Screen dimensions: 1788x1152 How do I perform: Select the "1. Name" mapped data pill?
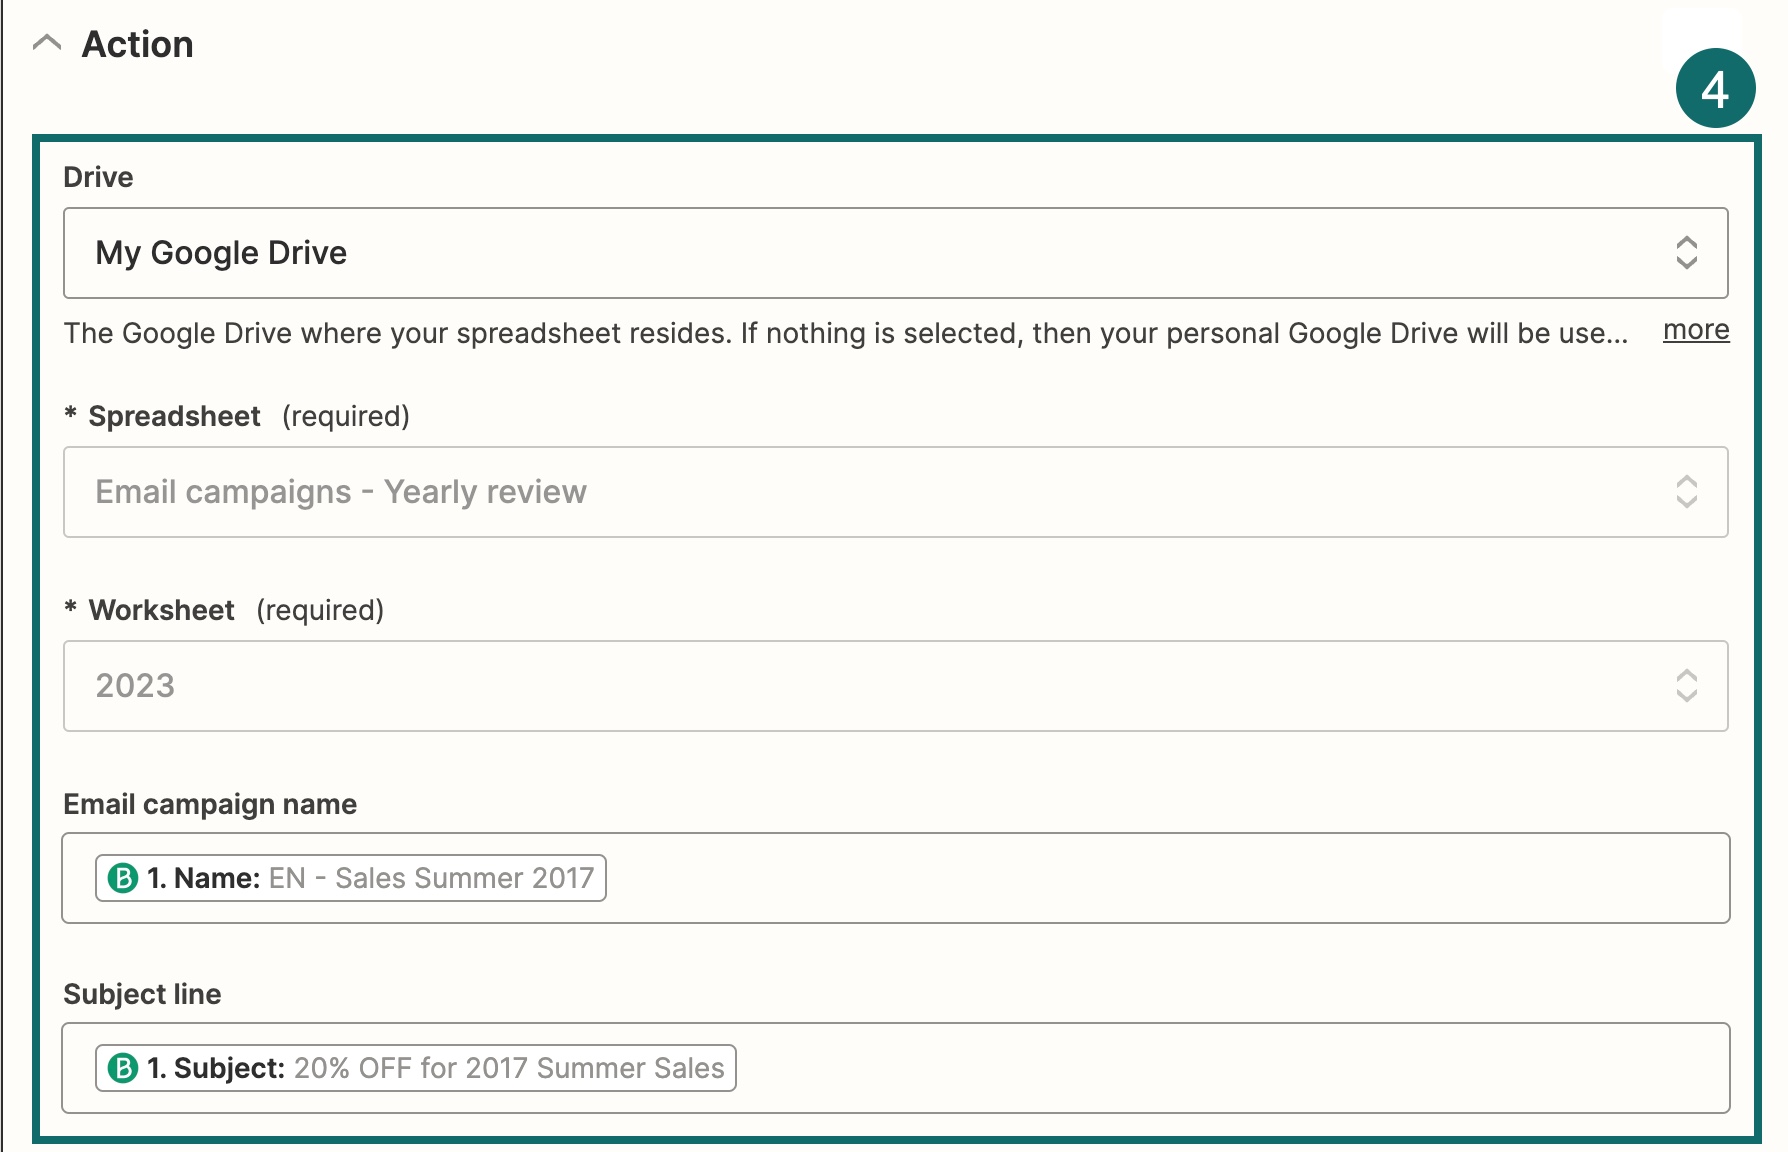click(x=370, y=878)
